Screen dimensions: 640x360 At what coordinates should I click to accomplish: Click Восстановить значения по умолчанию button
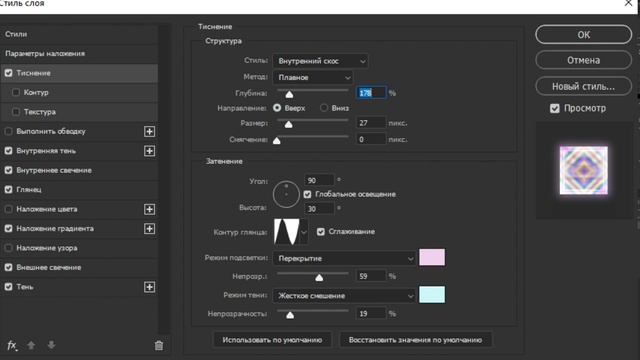tap(416, 340)
